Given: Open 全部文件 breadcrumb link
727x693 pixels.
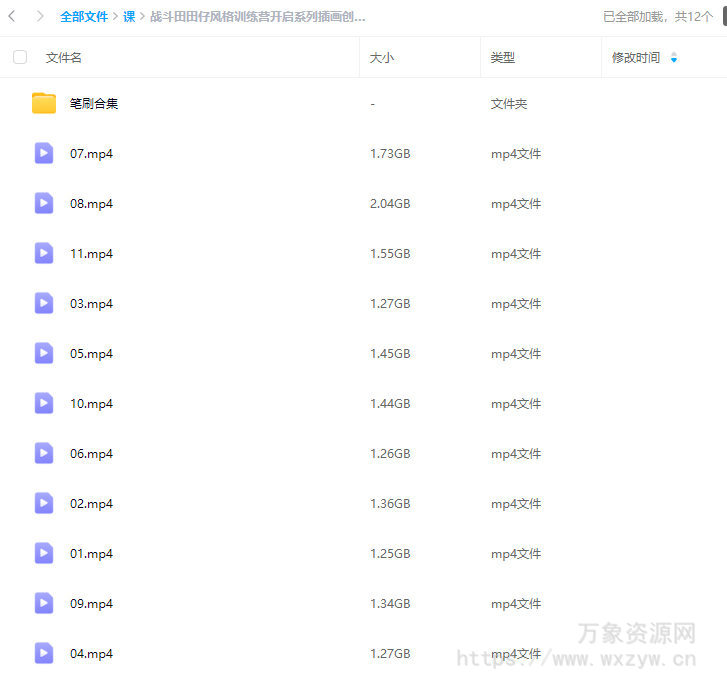Looking at the screenshot, I should coord(84,17).
